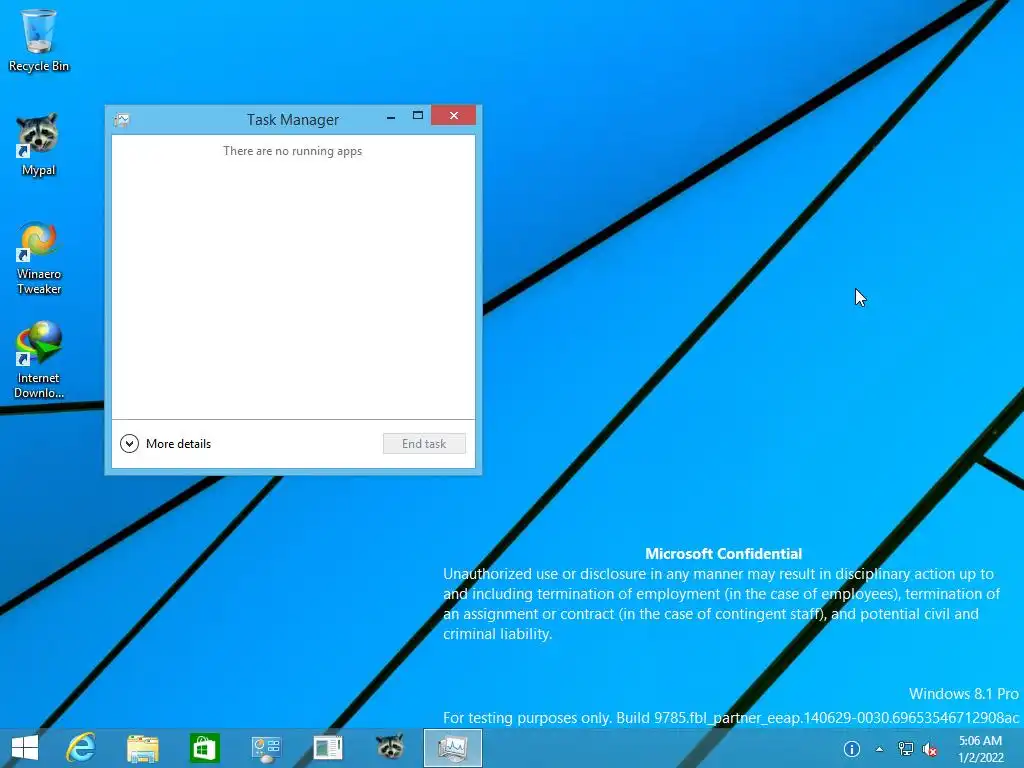Select the Winaero Tweaker desktop shortcut
The width and height of the screenshot is (1024, 768).
39,259
